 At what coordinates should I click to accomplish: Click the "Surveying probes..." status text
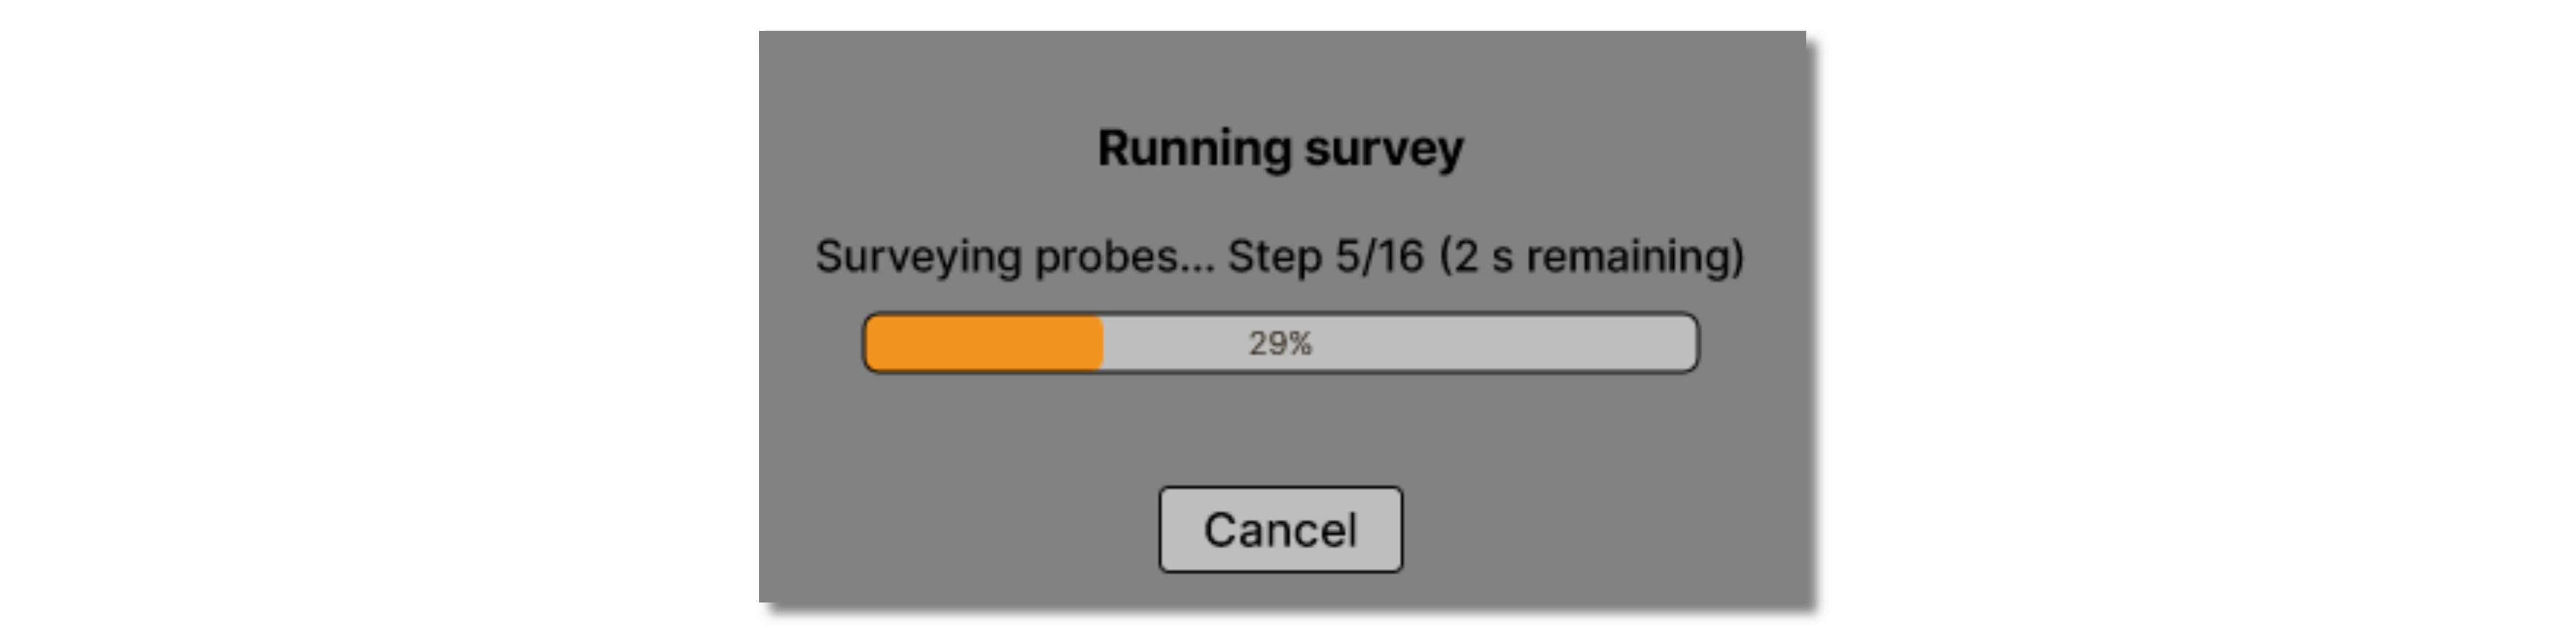tap(1014, 256)
